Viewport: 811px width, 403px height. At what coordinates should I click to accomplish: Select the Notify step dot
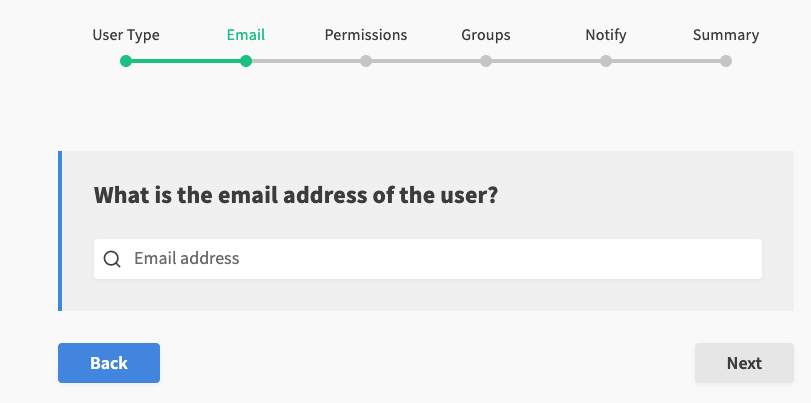click(x=606, y=61)
